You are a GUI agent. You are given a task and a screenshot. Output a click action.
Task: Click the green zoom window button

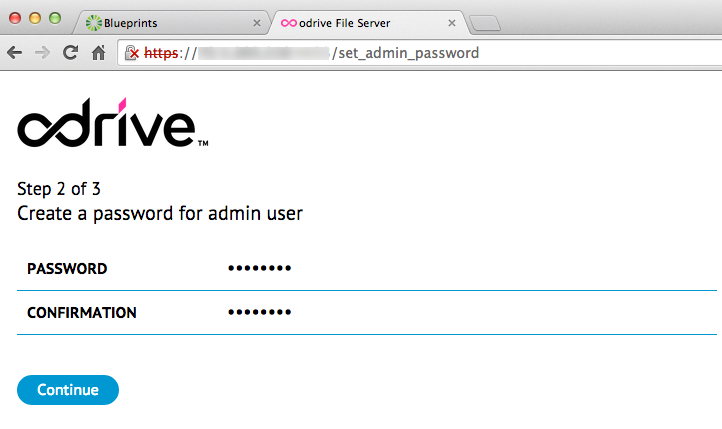point(55,18)
